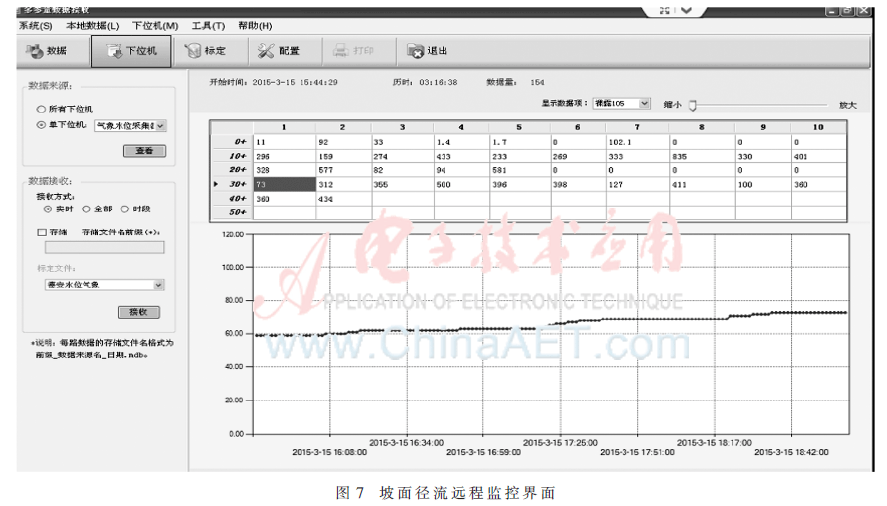
Task: Click column header 3
Action: [402, 127]
